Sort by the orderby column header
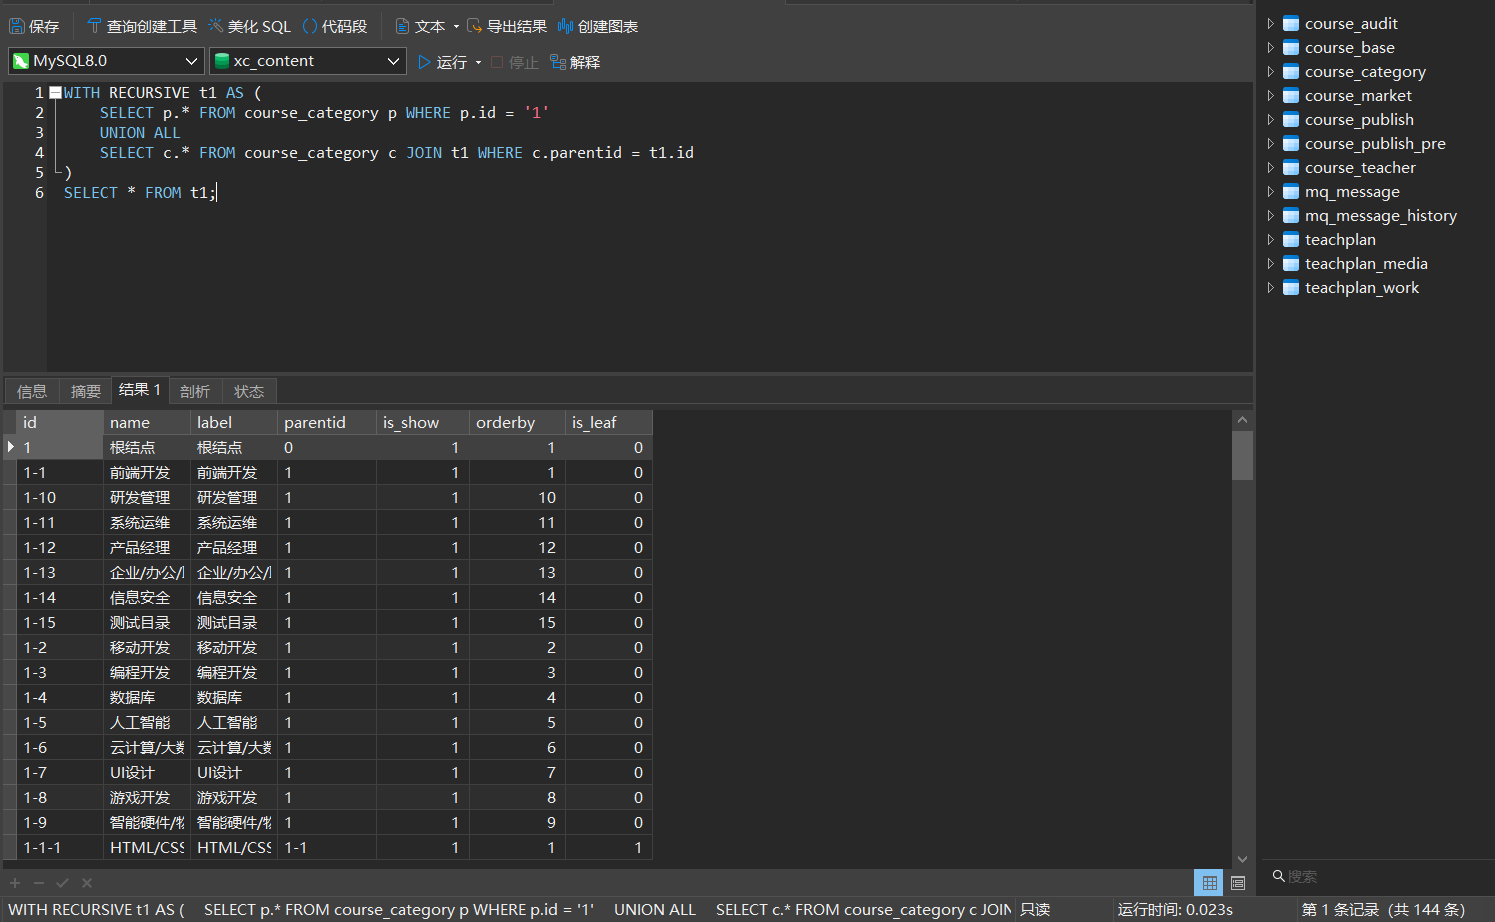Viewport: 1495px width, 922px height. click(516, 422)
